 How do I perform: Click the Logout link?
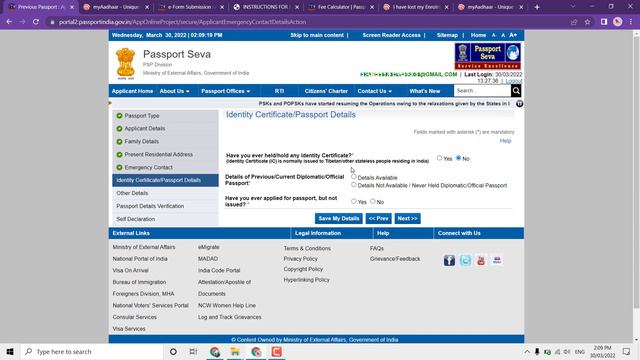click(513, 81)
